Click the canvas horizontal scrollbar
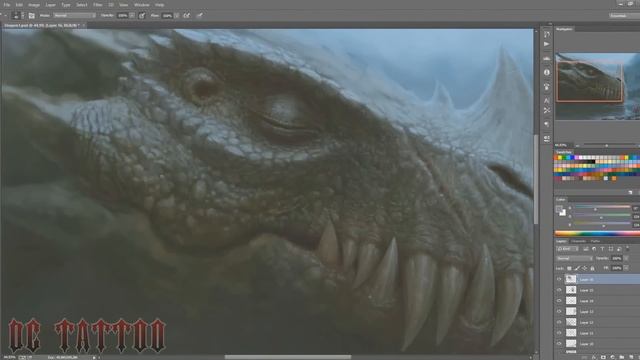Image resolution: width=640 pixels, height=360 pixels. [287, 357]
